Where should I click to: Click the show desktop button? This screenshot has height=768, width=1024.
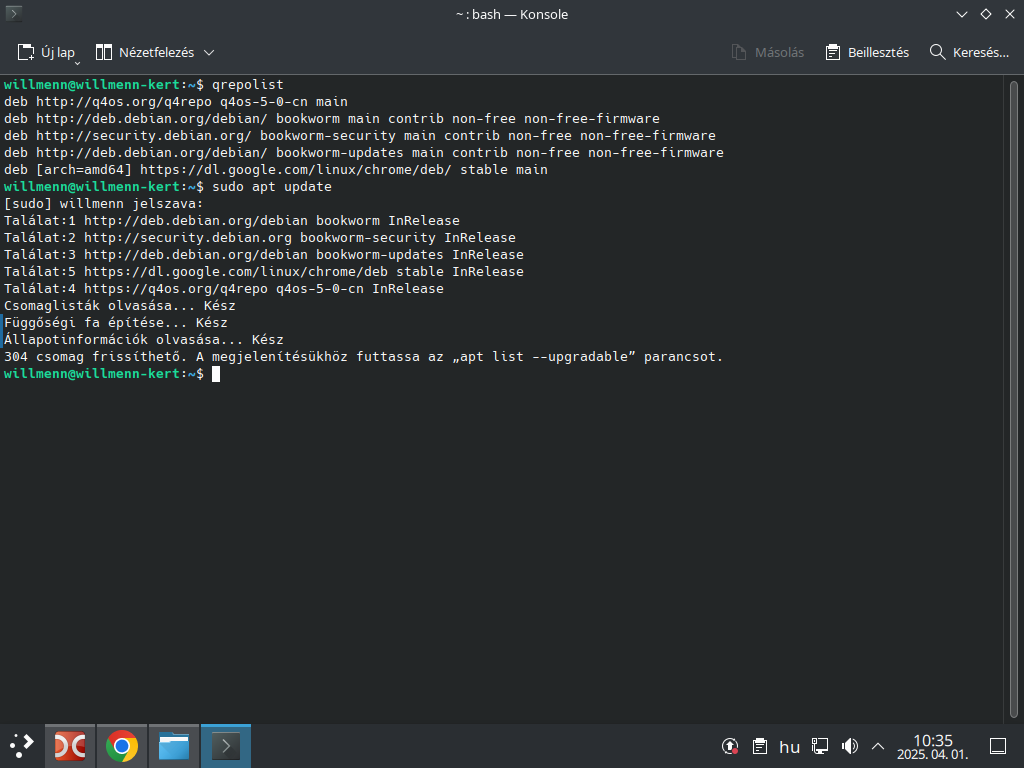997,746
